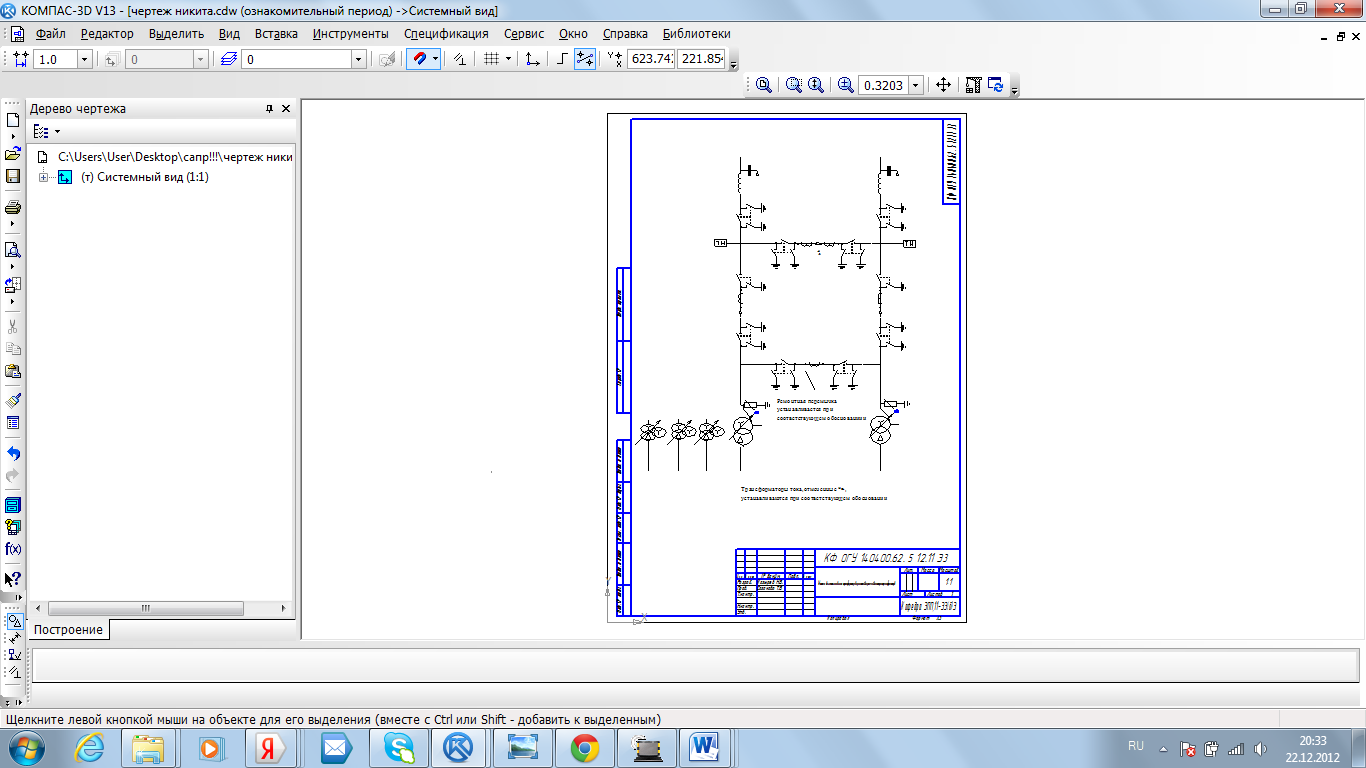Open the zoom scale 0.3203 dropdown
Image resolution: width=1366 pixels, height=768 pixels.
pos(915,86)
